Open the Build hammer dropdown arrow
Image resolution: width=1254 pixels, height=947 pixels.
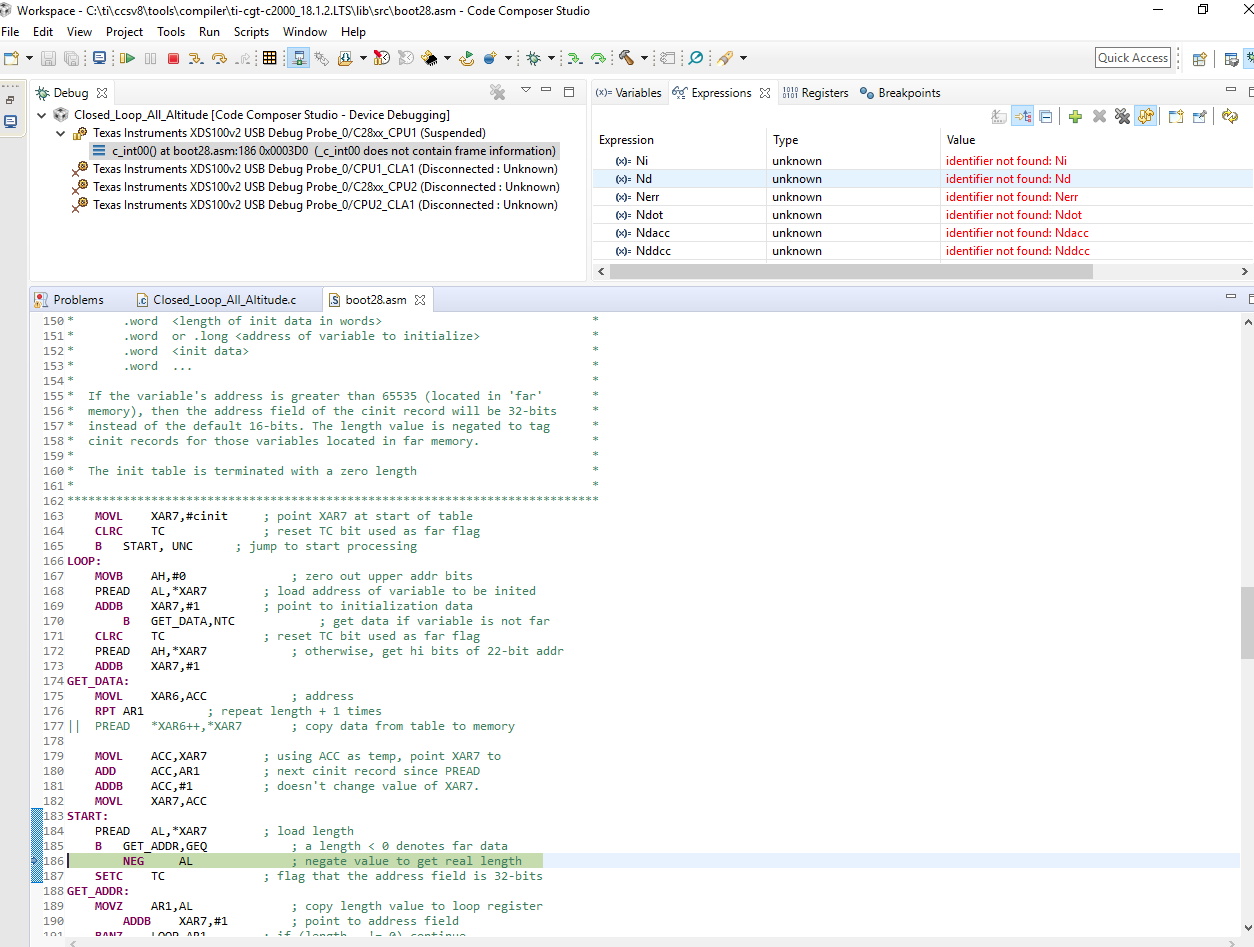tap(644, 59)
